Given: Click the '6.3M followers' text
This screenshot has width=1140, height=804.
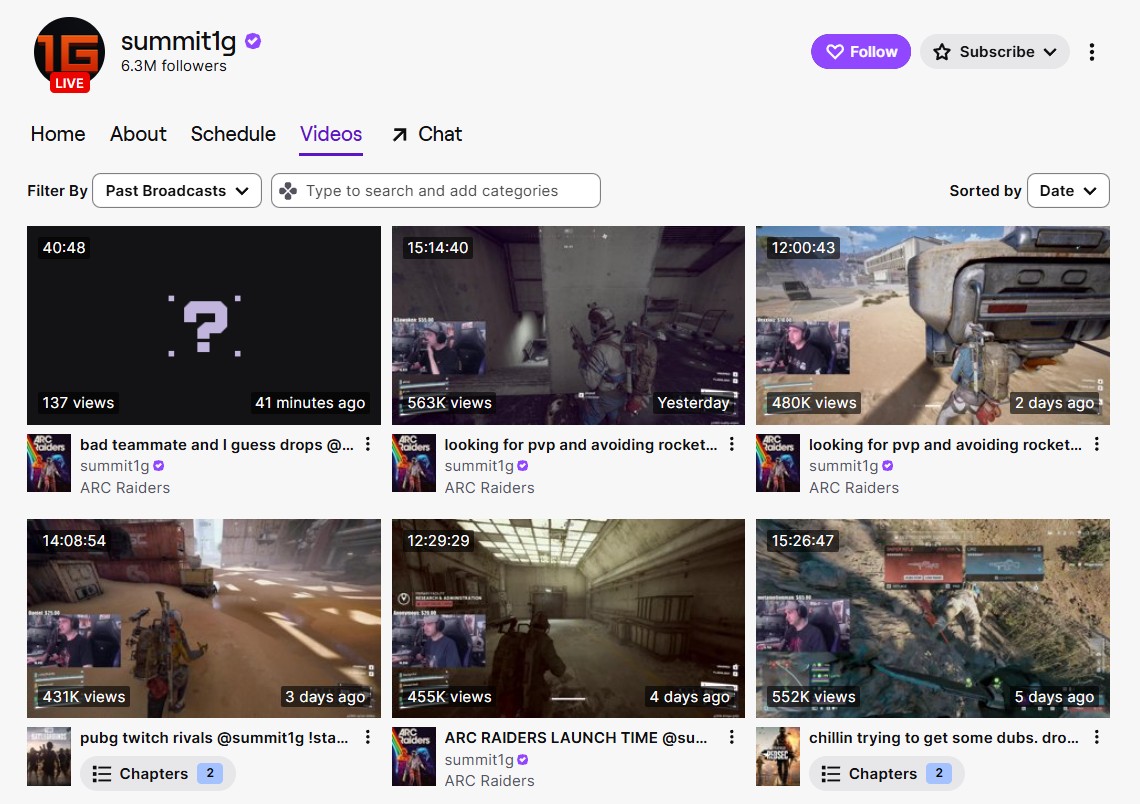Looking at the screenshot, I should tap(174, 65).
